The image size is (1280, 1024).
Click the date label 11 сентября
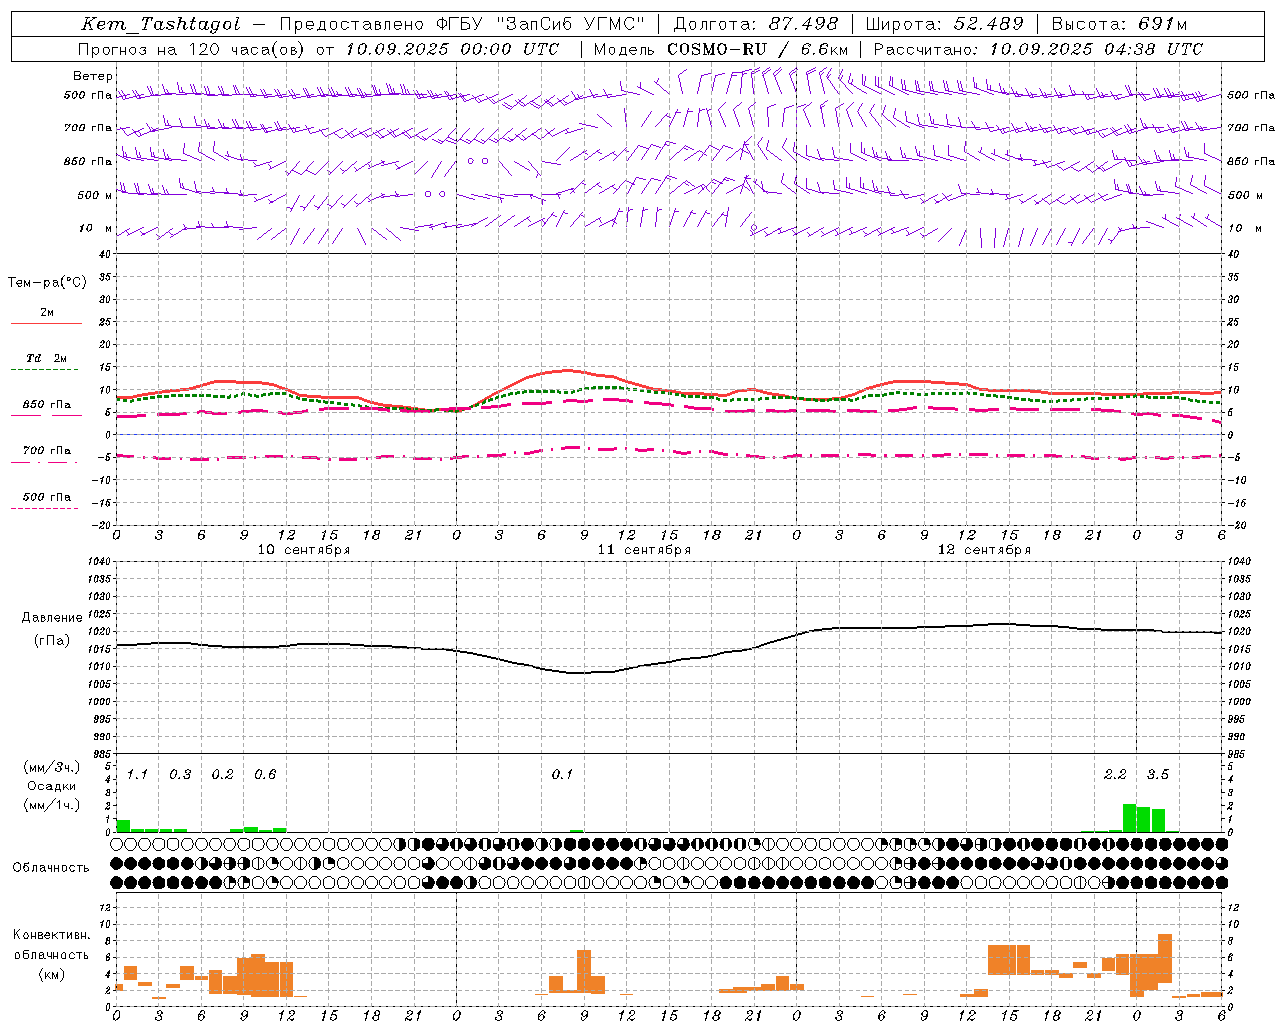(x=644, y=550)
